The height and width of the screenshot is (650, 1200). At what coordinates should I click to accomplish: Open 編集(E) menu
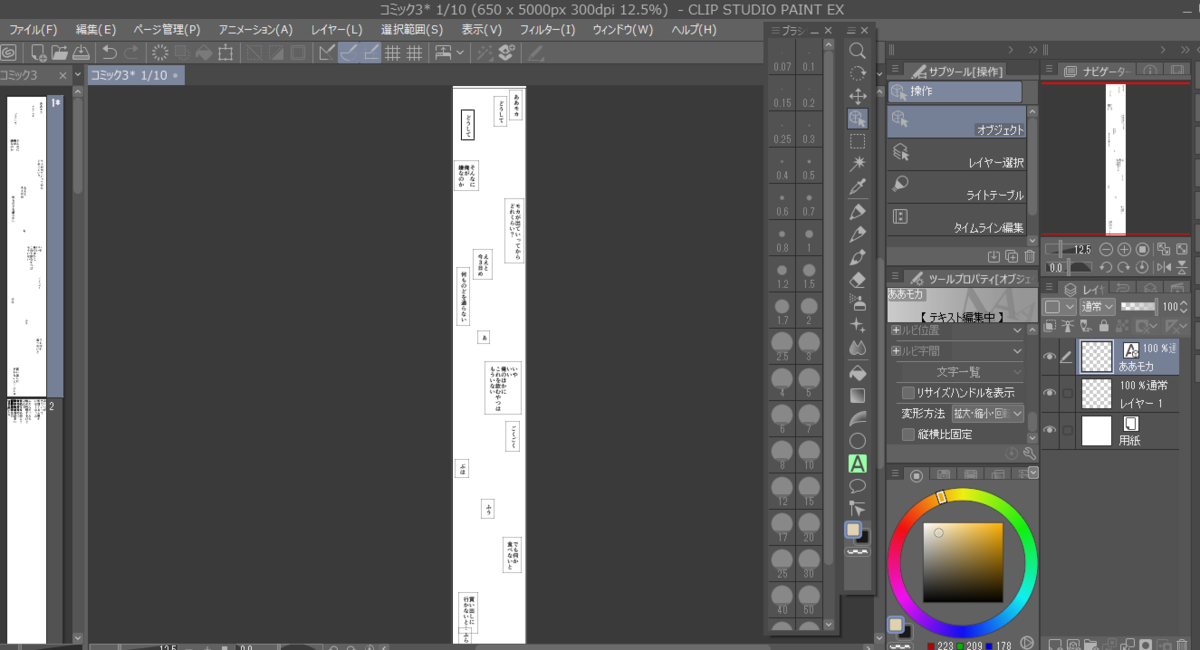point(96,30)
